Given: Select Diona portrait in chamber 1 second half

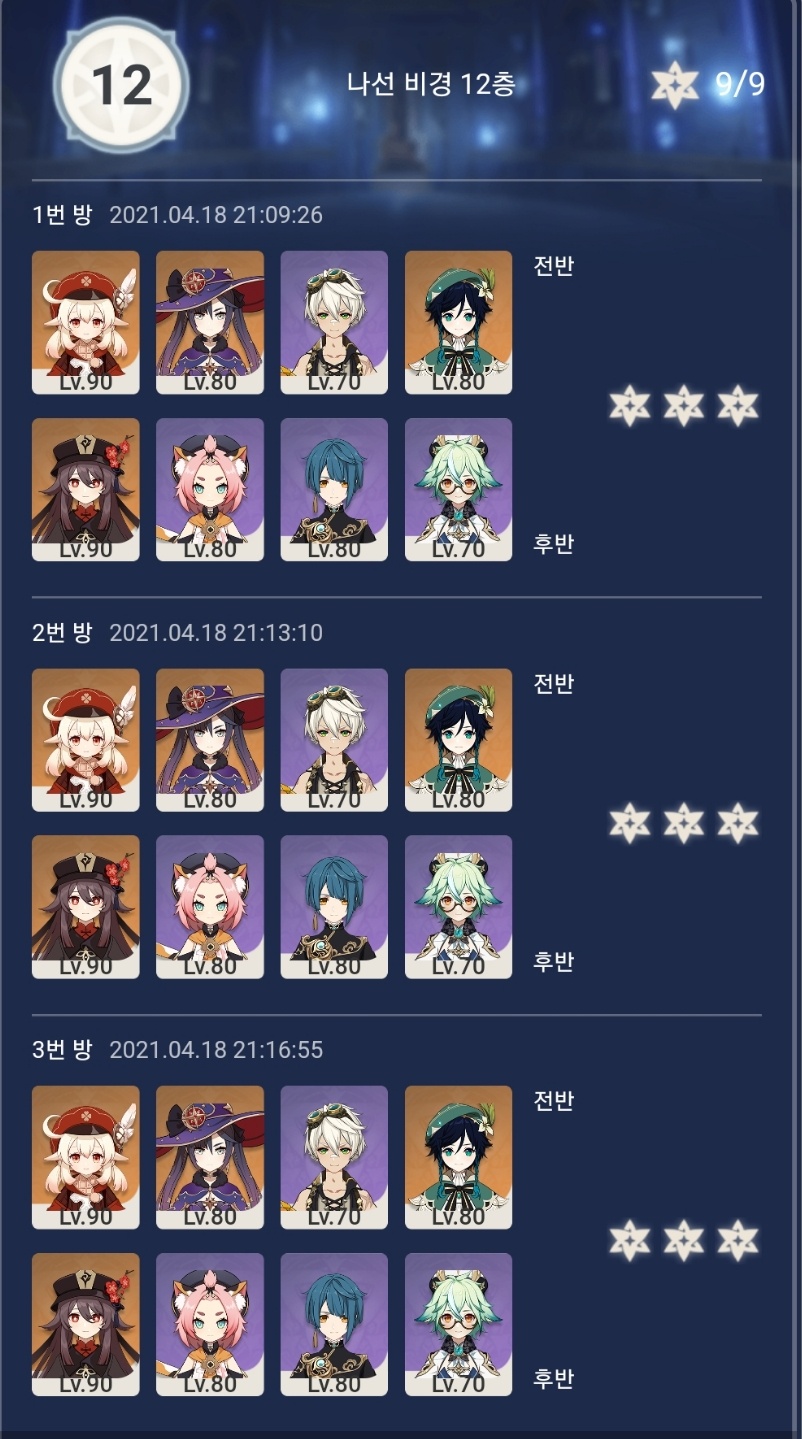Looking at the screenshot, I should (x=210, y=489).
